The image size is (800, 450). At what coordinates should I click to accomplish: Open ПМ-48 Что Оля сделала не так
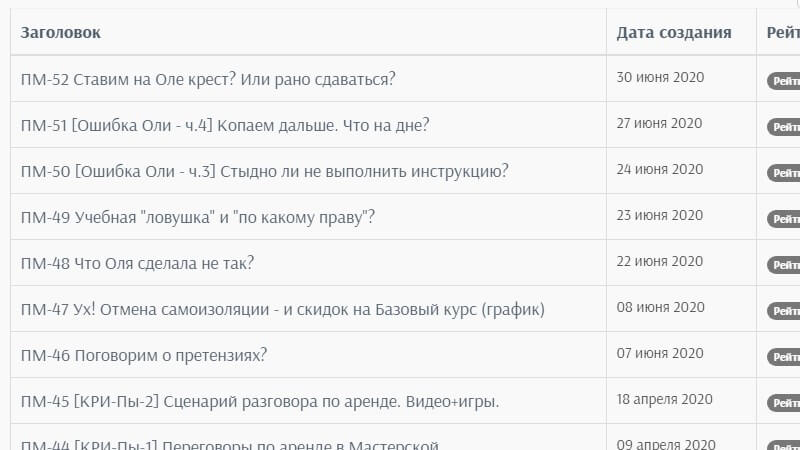point(137,263)
